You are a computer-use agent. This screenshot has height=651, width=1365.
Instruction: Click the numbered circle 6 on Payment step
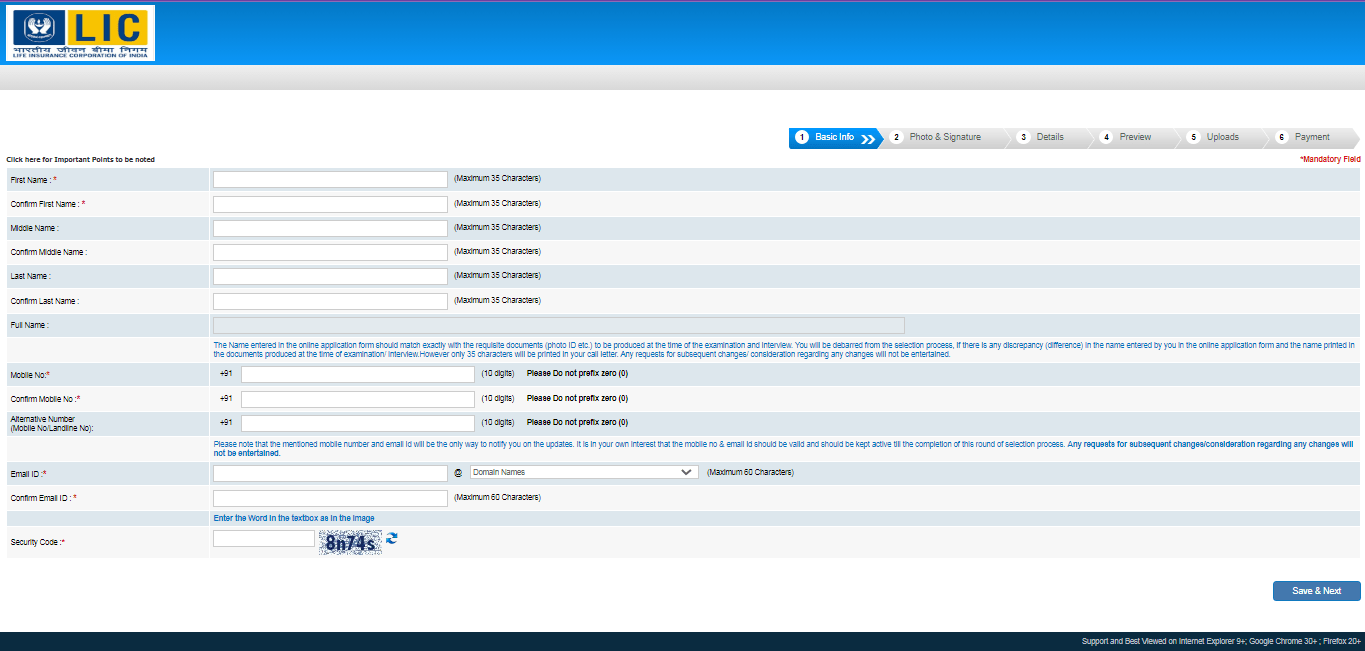pyautogui.click(x=1283, y=137)
